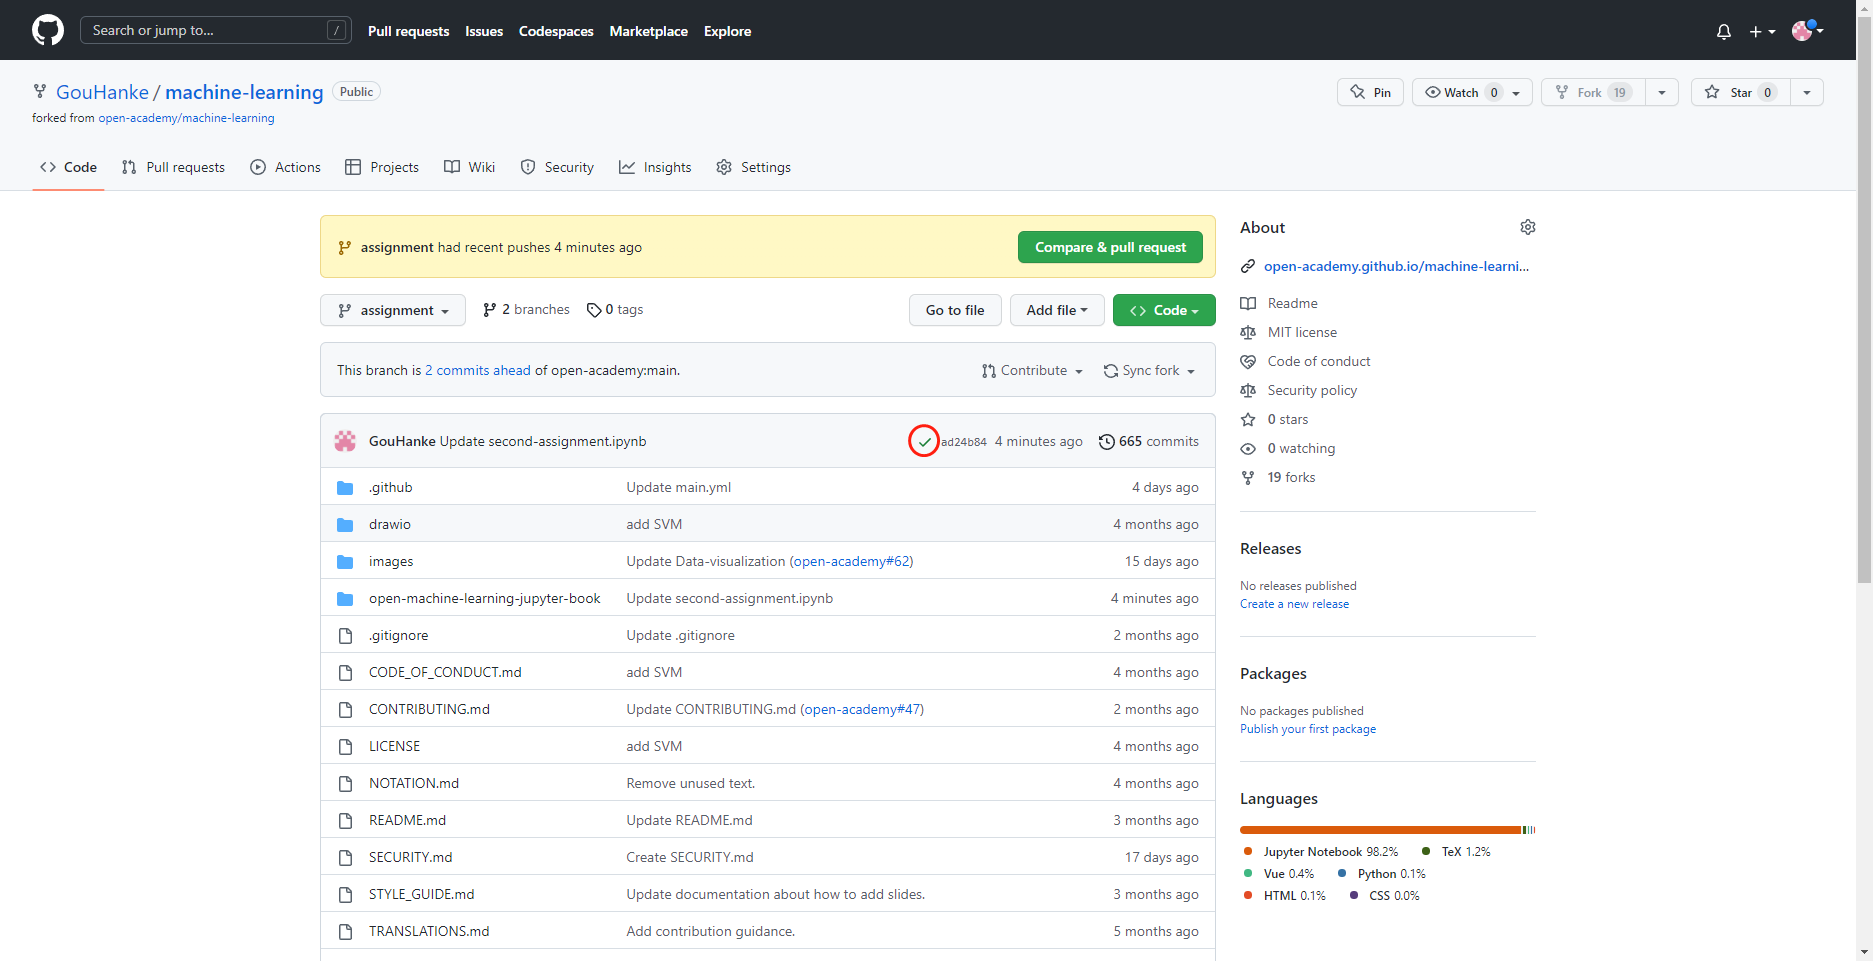The width and height of the screenshot is (1873, 961).
Task: View the 19 forks link
Action: point(1291,477)
